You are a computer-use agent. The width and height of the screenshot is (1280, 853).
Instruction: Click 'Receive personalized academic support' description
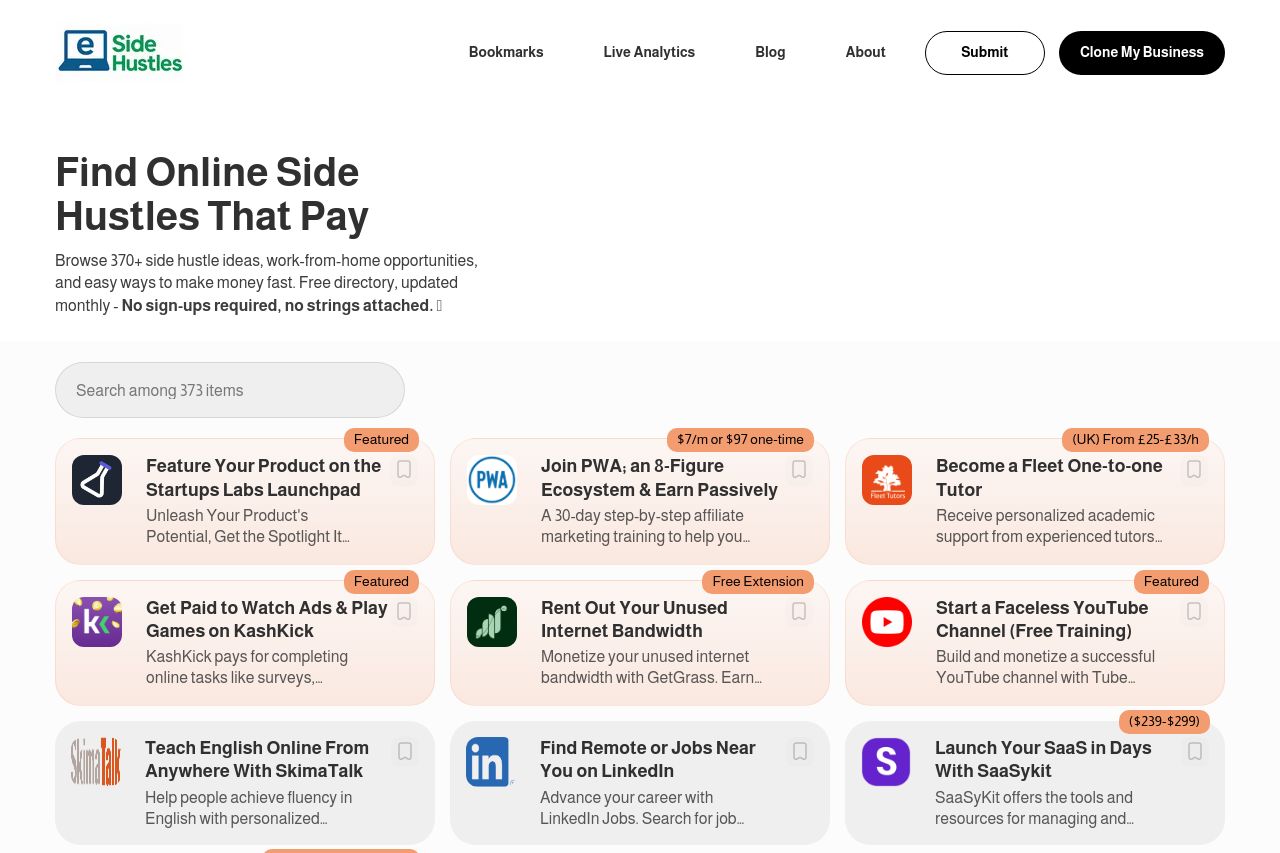(x=1049, y=526)
